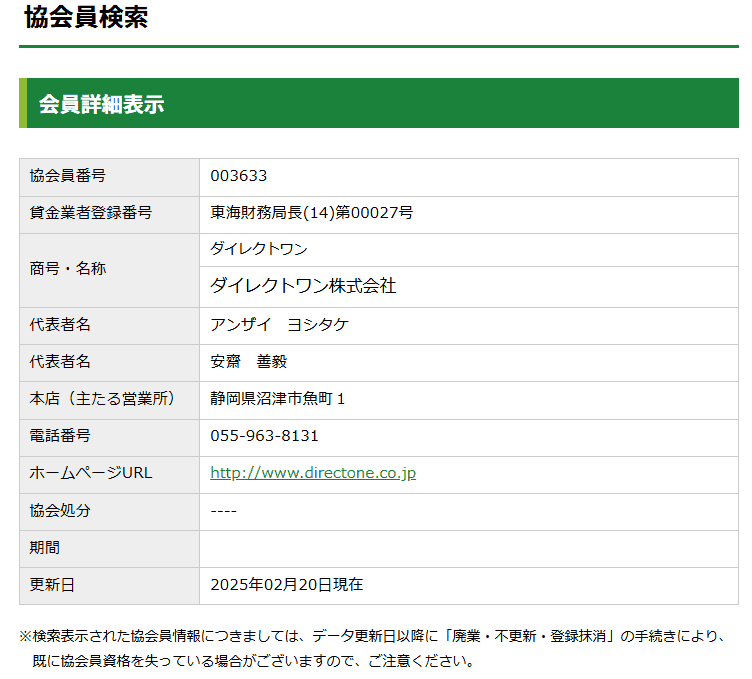Click the ホームページURL label cell

click(91, 473)
